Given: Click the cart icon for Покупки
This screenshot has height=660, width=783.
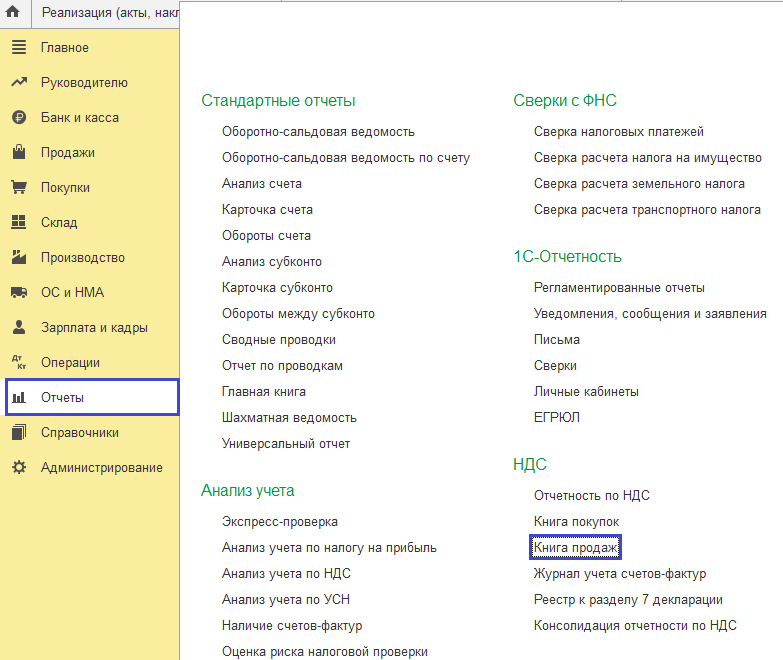Looking at the screenshot, I should [x=18, y=188].
